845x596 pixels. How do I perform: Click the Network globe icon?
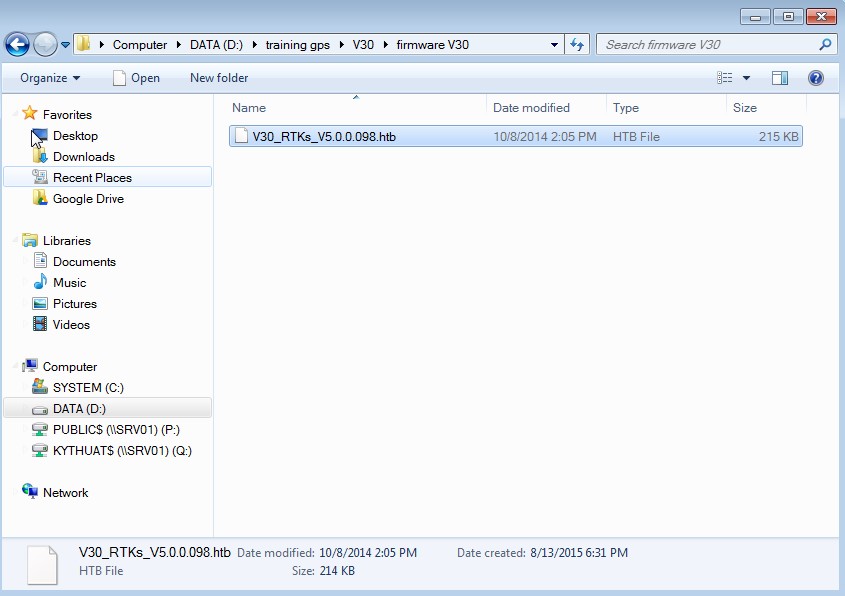click(30, 491)
